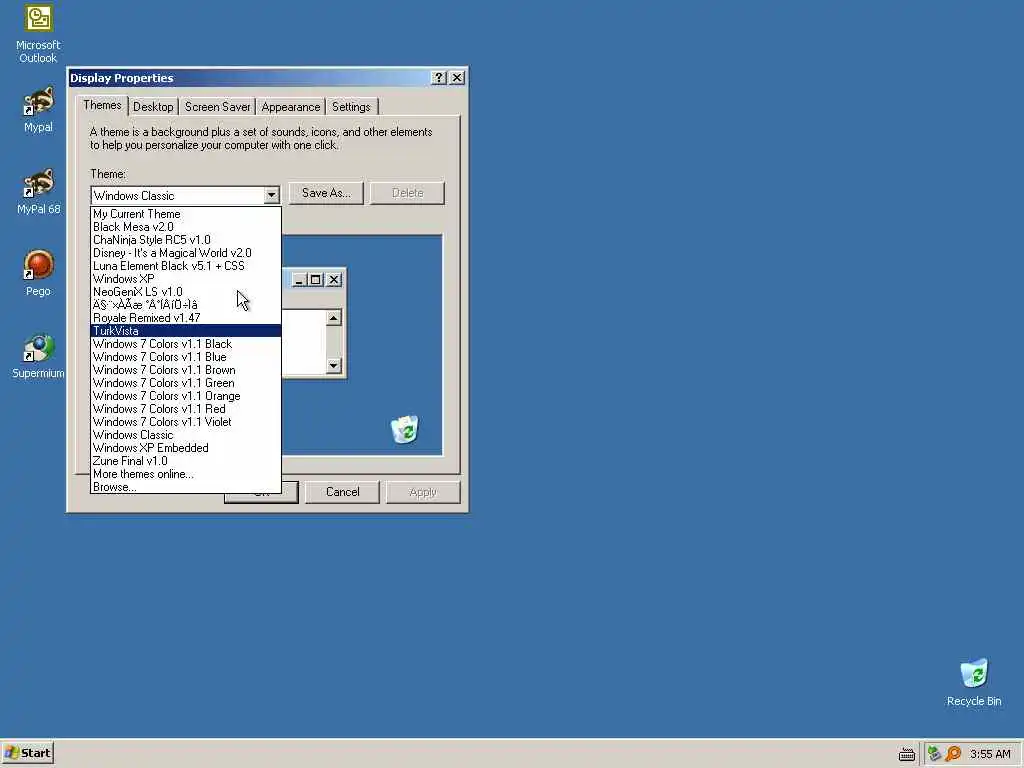The height and width of the screenshot is (768, 1024).
Task: Open the Microsoft Outlook desktop icon
Action: (38, 34)
